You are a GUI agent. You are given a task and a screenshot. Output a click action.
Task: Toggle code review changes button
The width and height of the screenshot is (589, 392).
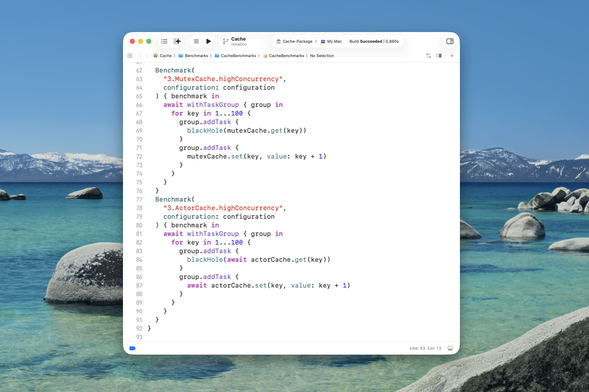(428, 56)
